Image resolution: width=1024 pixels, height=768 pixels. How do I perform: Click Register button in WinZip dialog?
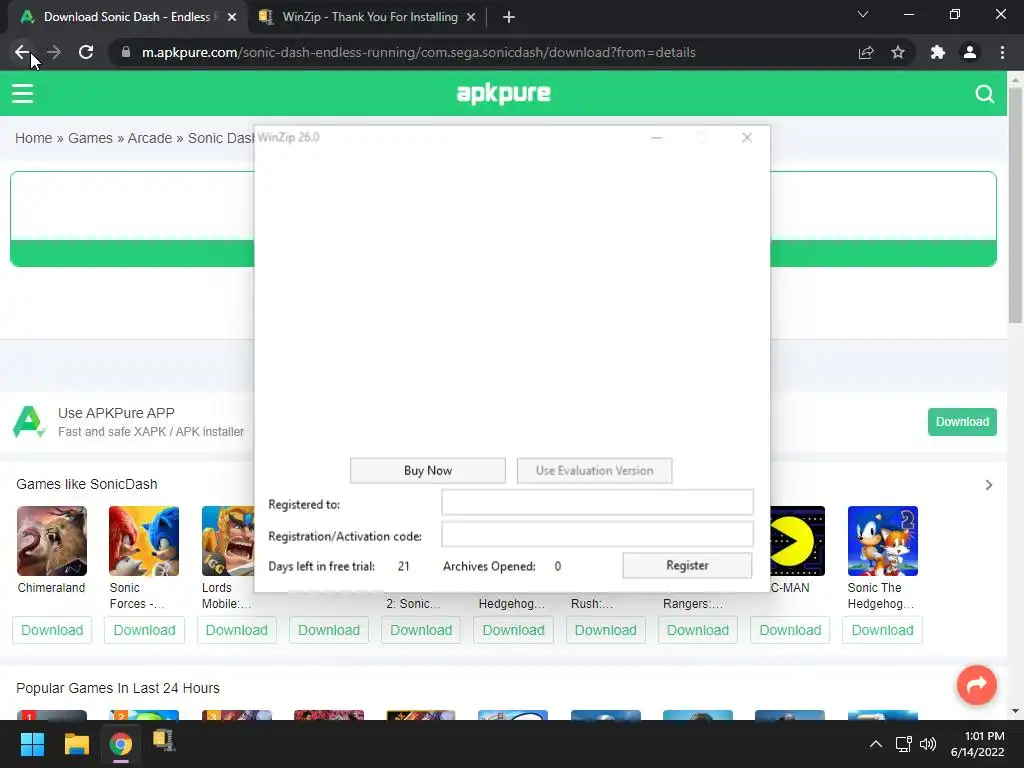tap(687, 565)
